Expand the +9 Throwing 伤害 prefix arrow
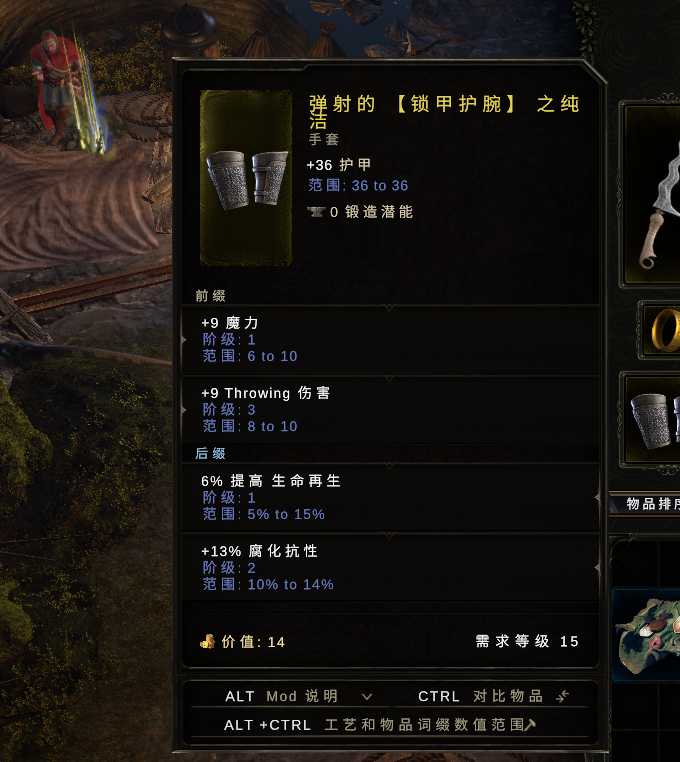This screenshot has height=762, width=680. click(x=184, y=410)
